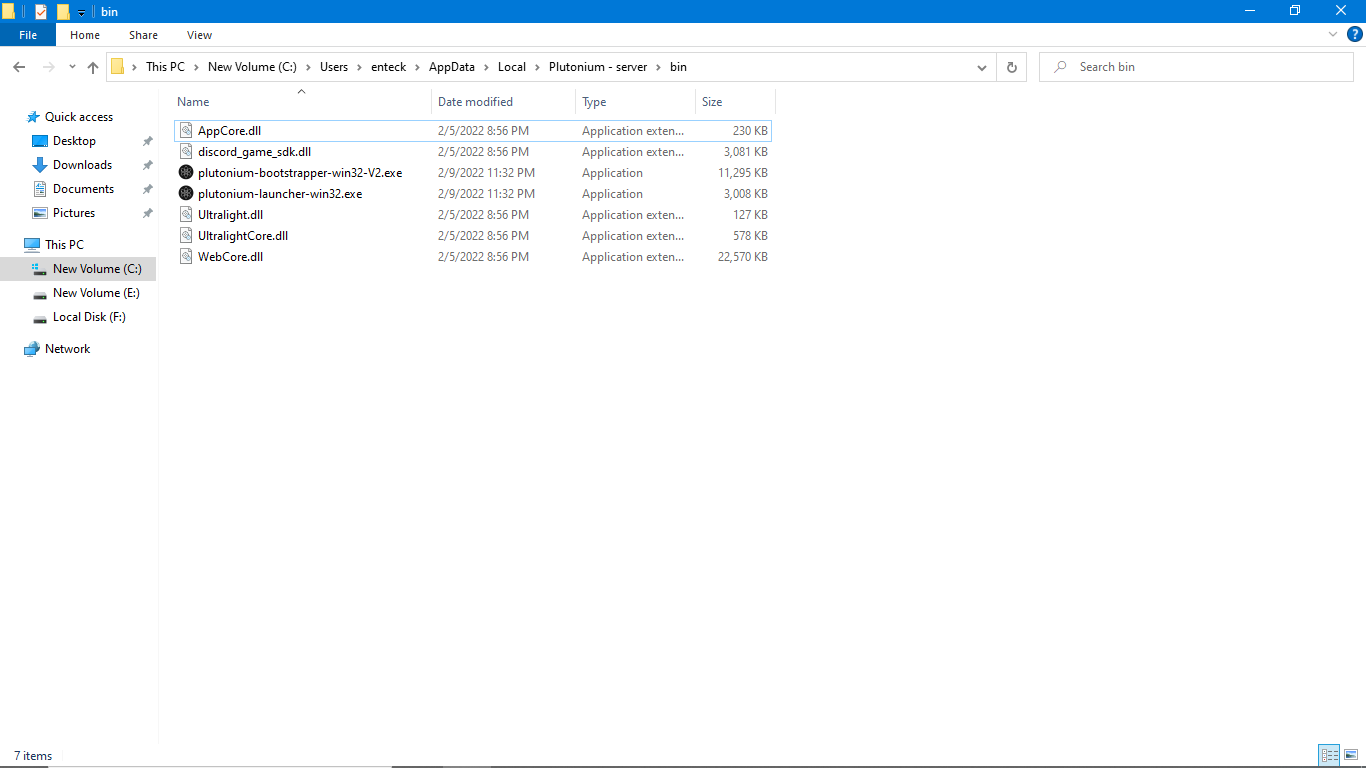Sort files by Date modified column
1366x768 pixels.
pyautogui.click(x=475, y=102)
